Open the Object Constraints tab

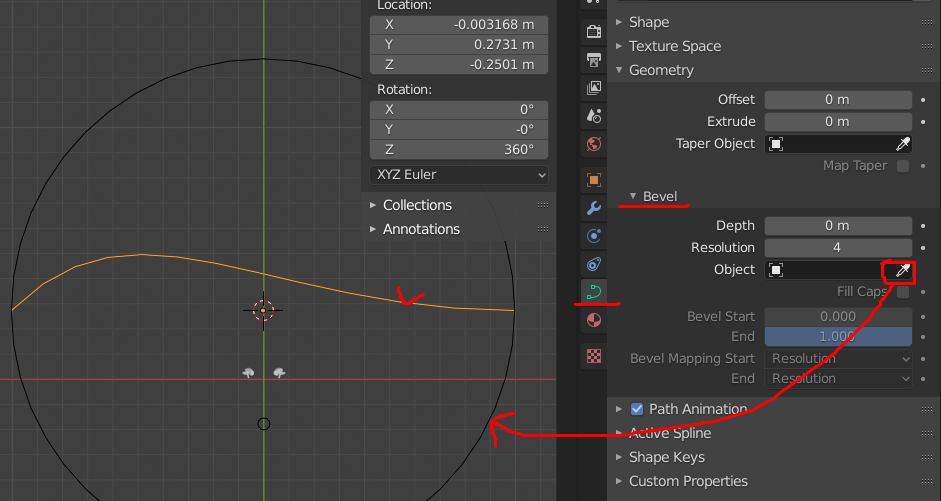click(x=594, y=264)
